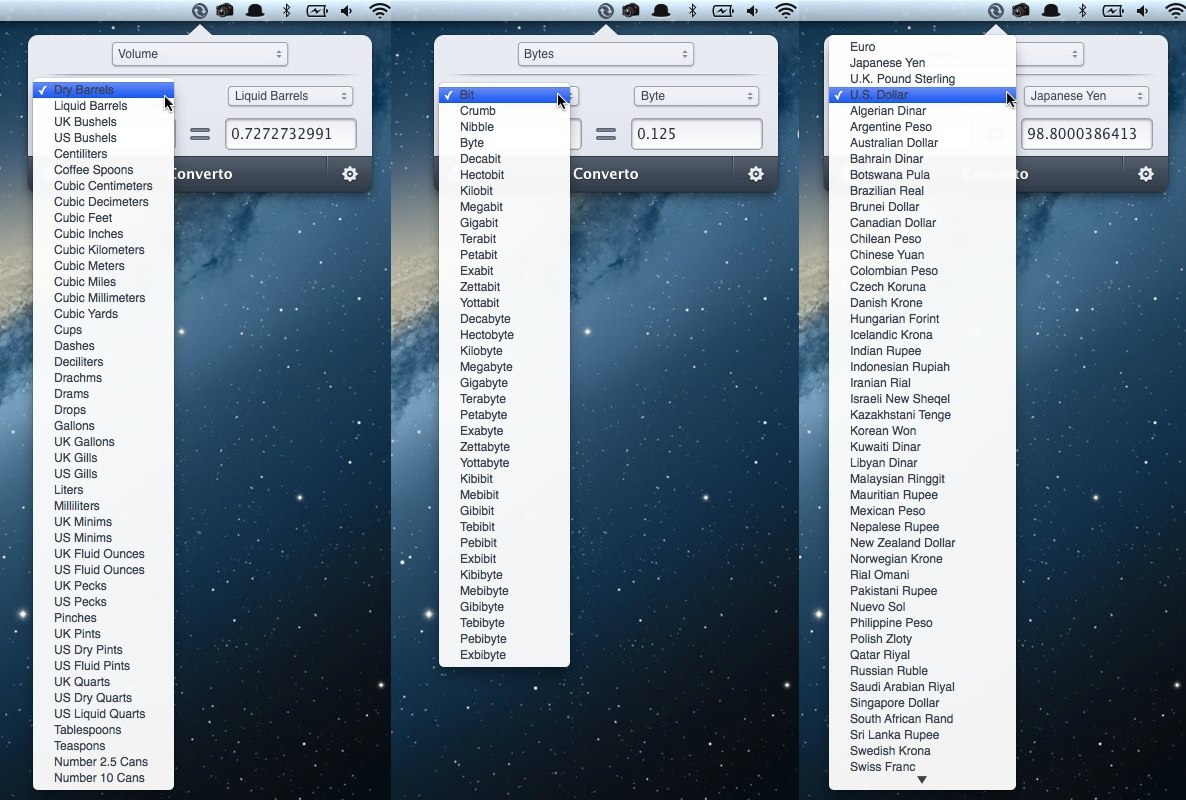
Task: Pick Kibibit from the bytes list
Action: 504,479
